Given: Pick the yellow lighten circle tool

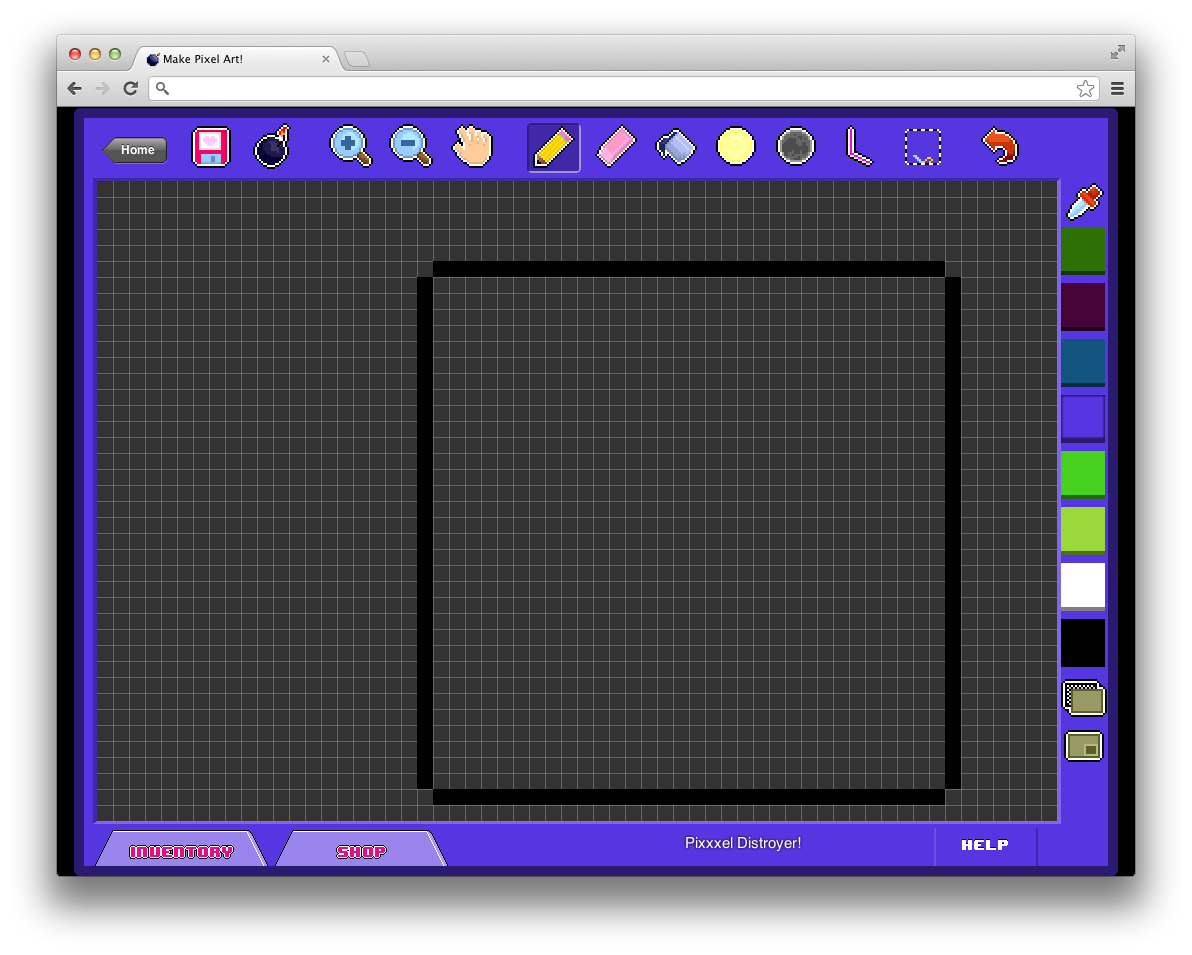Looking at the screenshot, I should point(736,146).
